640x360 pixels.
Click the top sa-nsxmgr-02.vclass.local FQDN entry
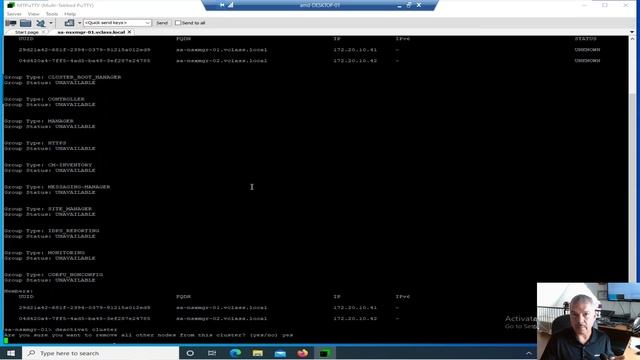[222, 61]
